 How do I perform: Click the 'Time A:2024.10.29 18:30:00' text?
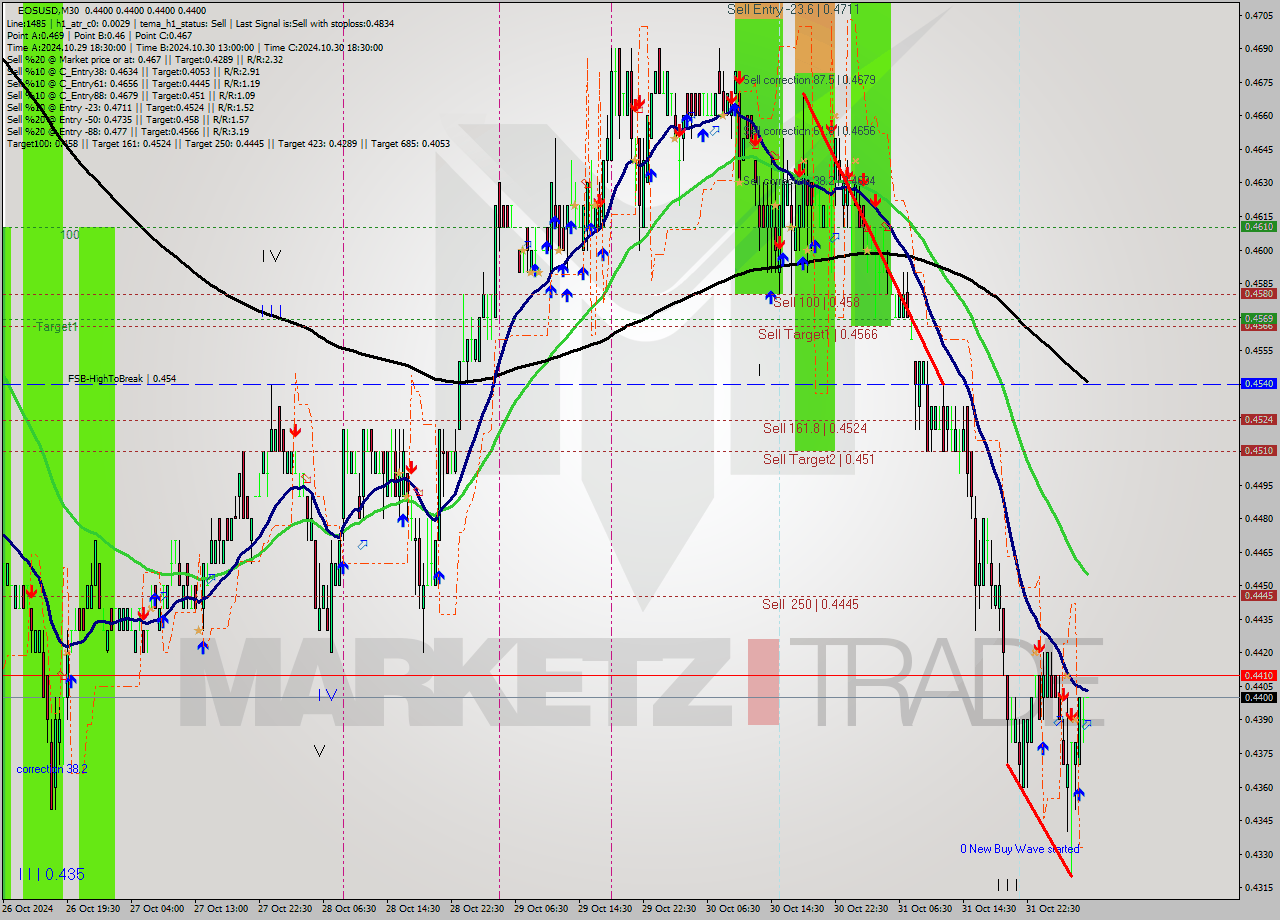pos(66,47)
